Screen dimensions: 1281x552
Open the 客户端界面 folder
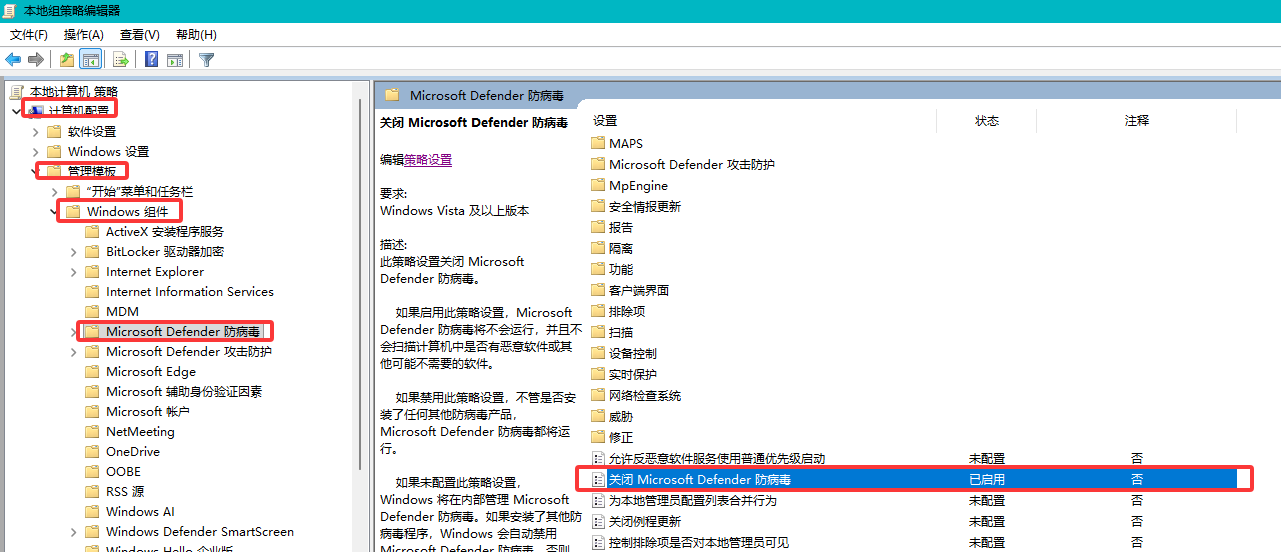pos(639,290)
